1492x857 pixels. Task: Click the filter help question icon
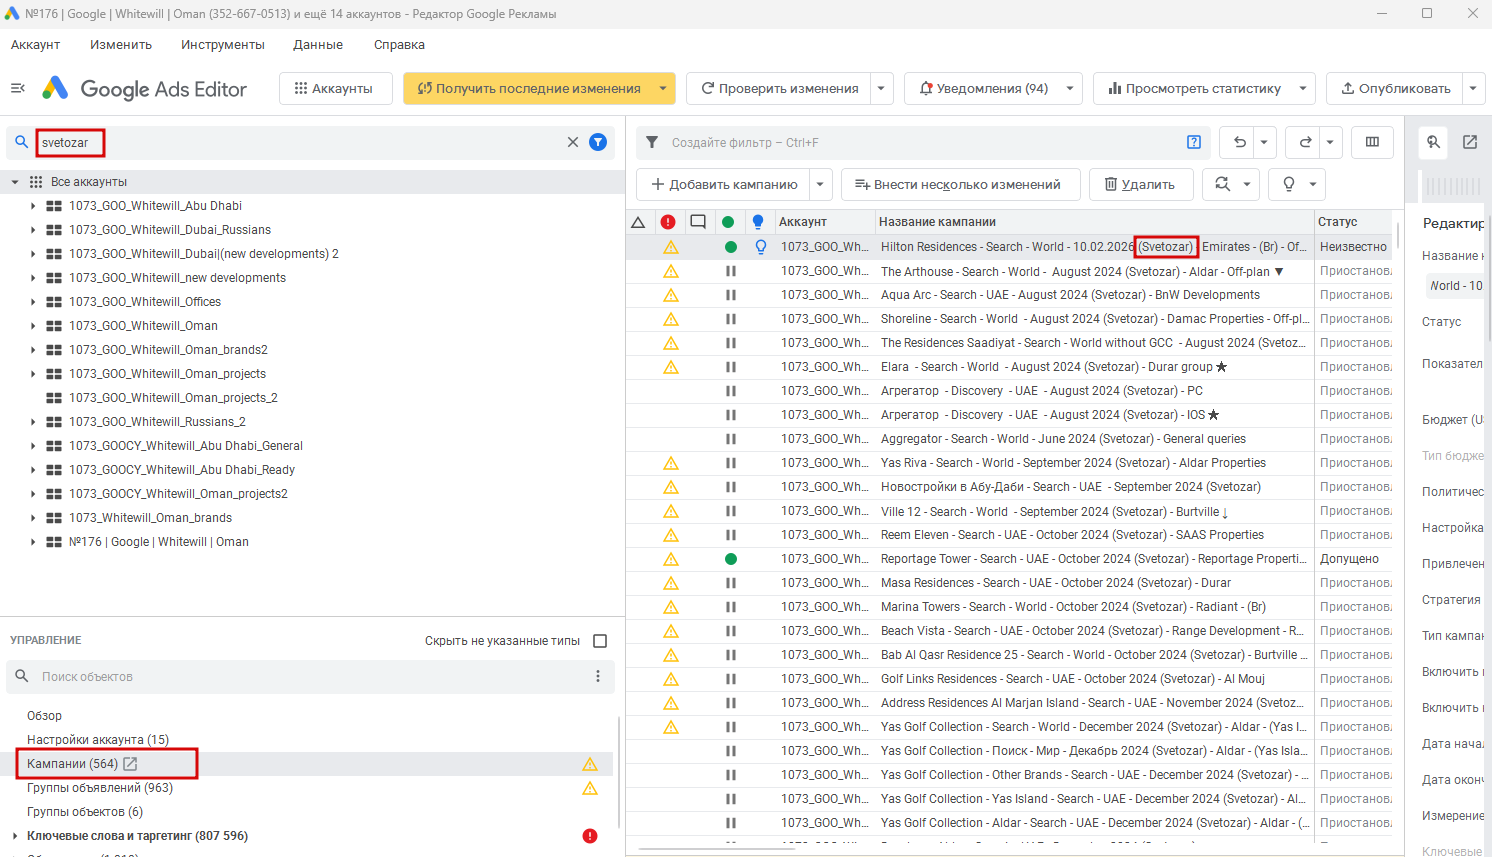click(1193, 142)
